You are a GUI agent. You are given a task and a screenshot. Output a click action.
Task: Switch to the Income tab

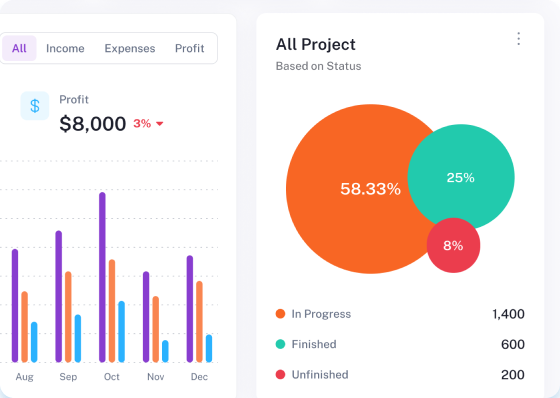tap(65, 48)
